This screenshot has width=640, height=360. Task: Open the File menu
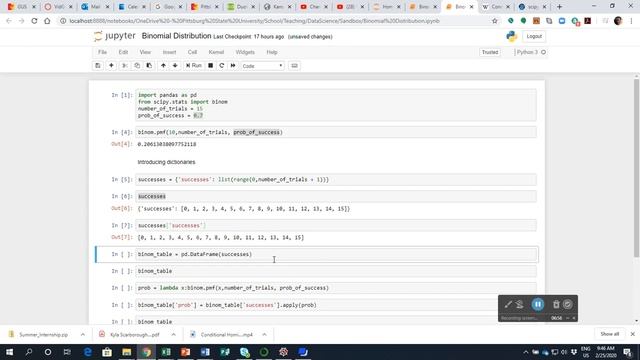tap(102, 52)
